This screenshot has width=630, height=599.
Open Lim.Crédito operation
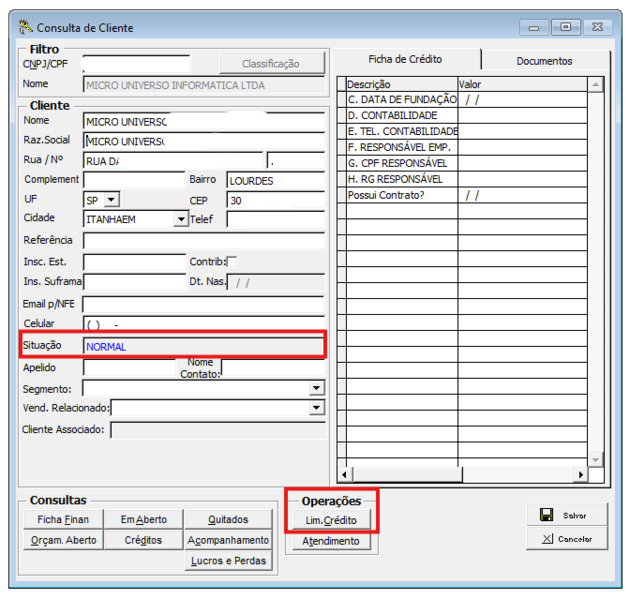coord(331,520)
